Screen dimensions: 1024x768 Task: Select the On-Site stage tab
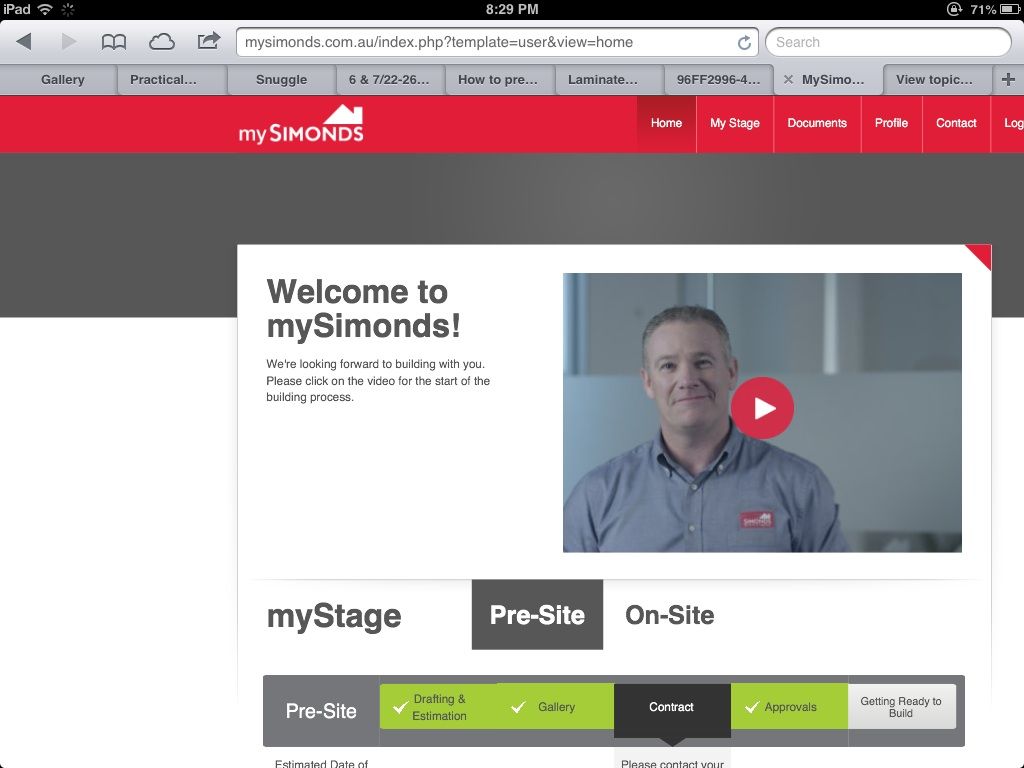(669, 615)
